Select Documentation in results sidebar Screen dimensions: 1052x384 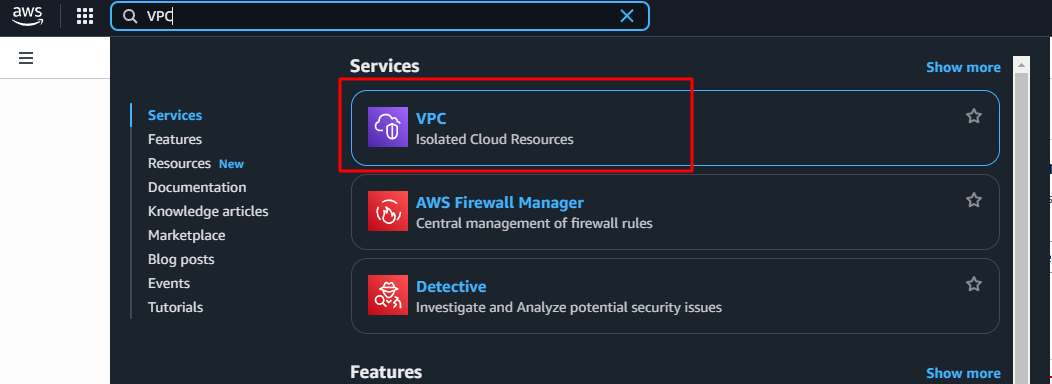coord(197,187)
